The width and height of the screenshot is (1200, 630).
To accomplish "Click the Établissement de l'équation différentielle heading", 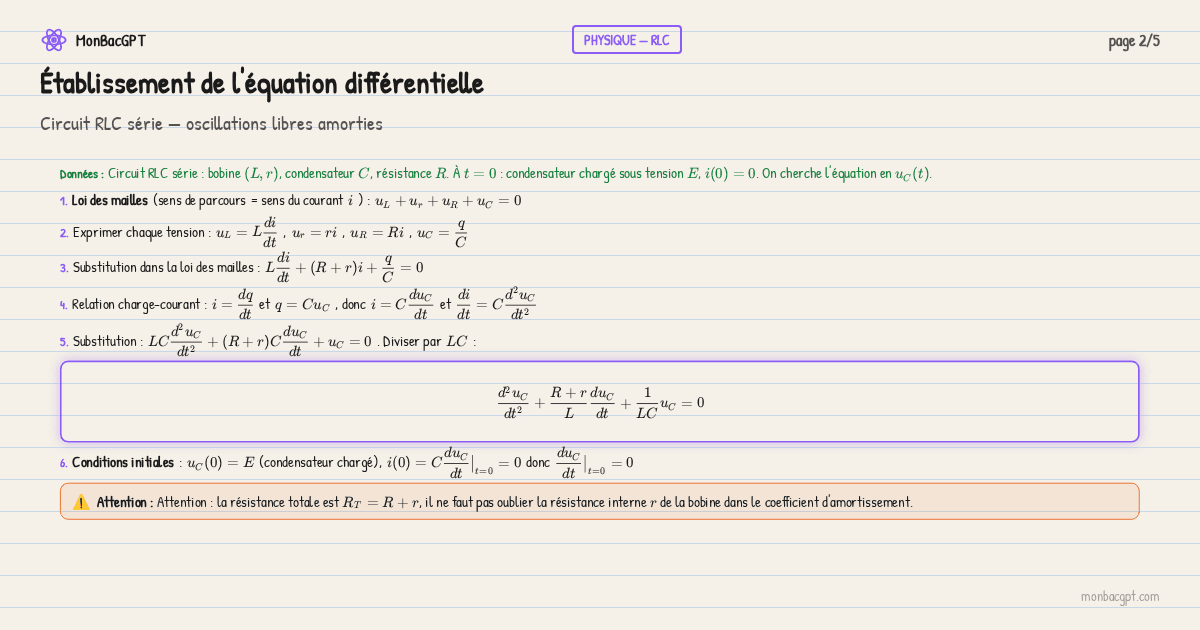I will click(x=261, y=84).
